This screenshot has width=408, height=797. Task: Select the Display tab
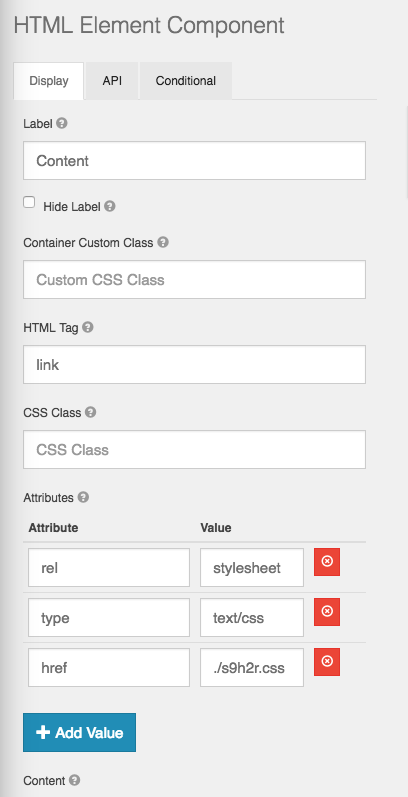(x=49, y=81)
